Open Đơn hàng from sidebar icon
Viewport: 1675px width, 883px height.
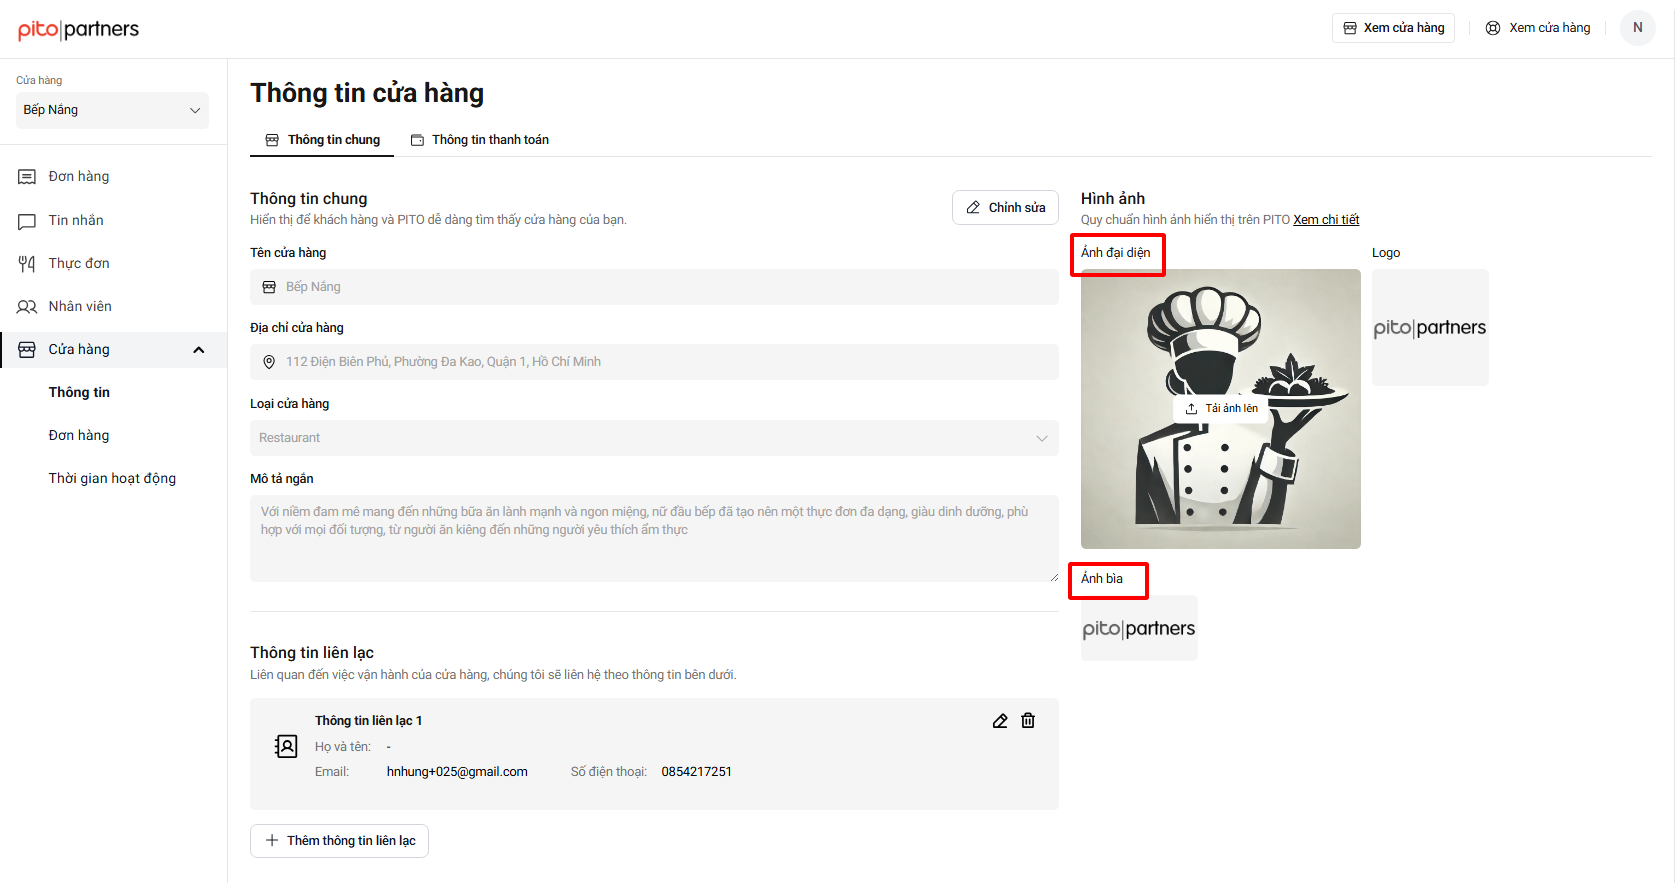tap(27, 177)
